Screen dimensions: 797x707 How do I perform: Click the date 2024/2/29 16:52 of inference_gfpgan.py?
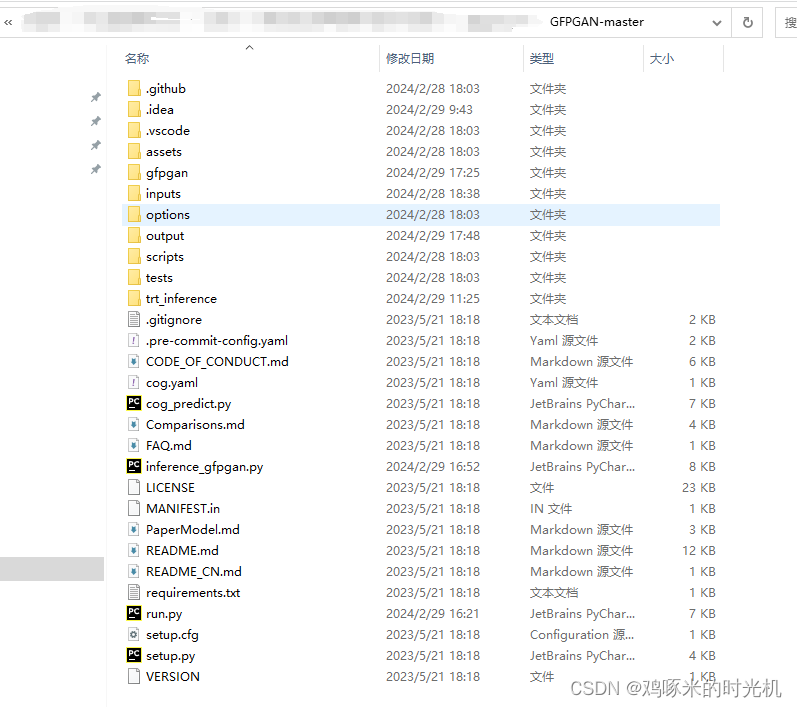(433, 467)
